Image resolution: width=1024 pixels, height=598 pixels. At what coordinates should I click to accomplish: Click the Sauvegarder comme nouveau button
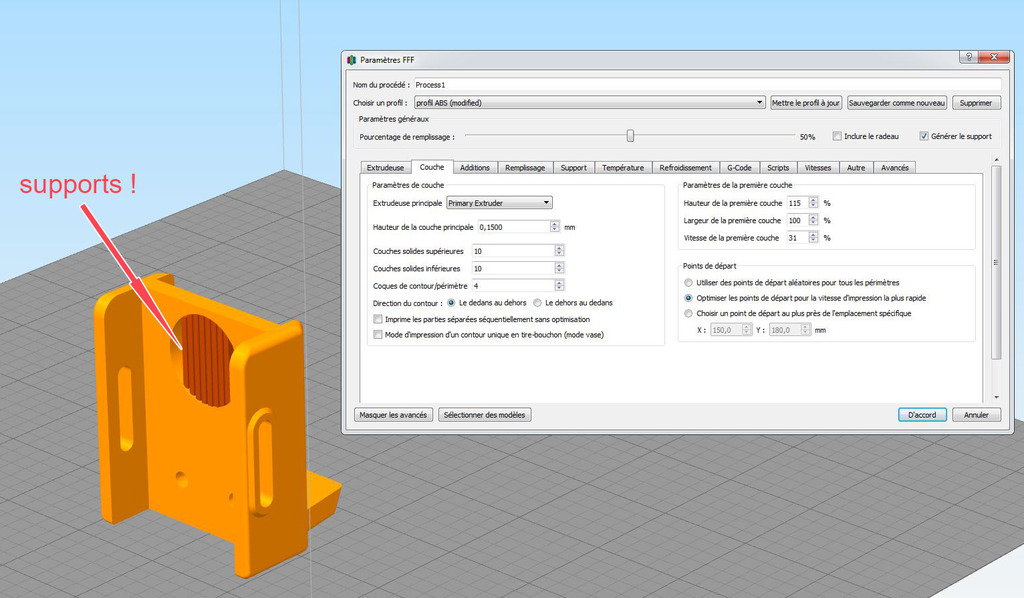coord(897,102)
